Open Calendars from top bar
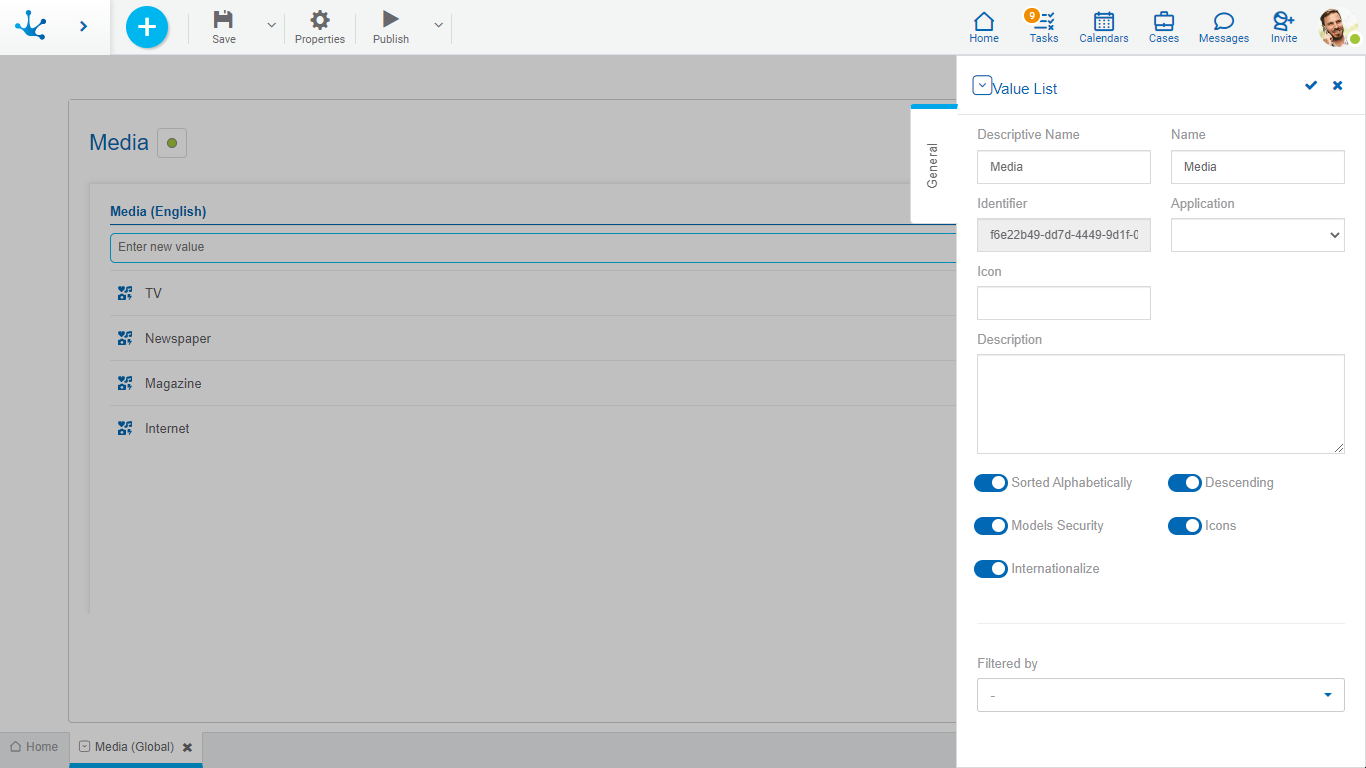This screenshot has width=1366, height=768. coord(1103,22)
